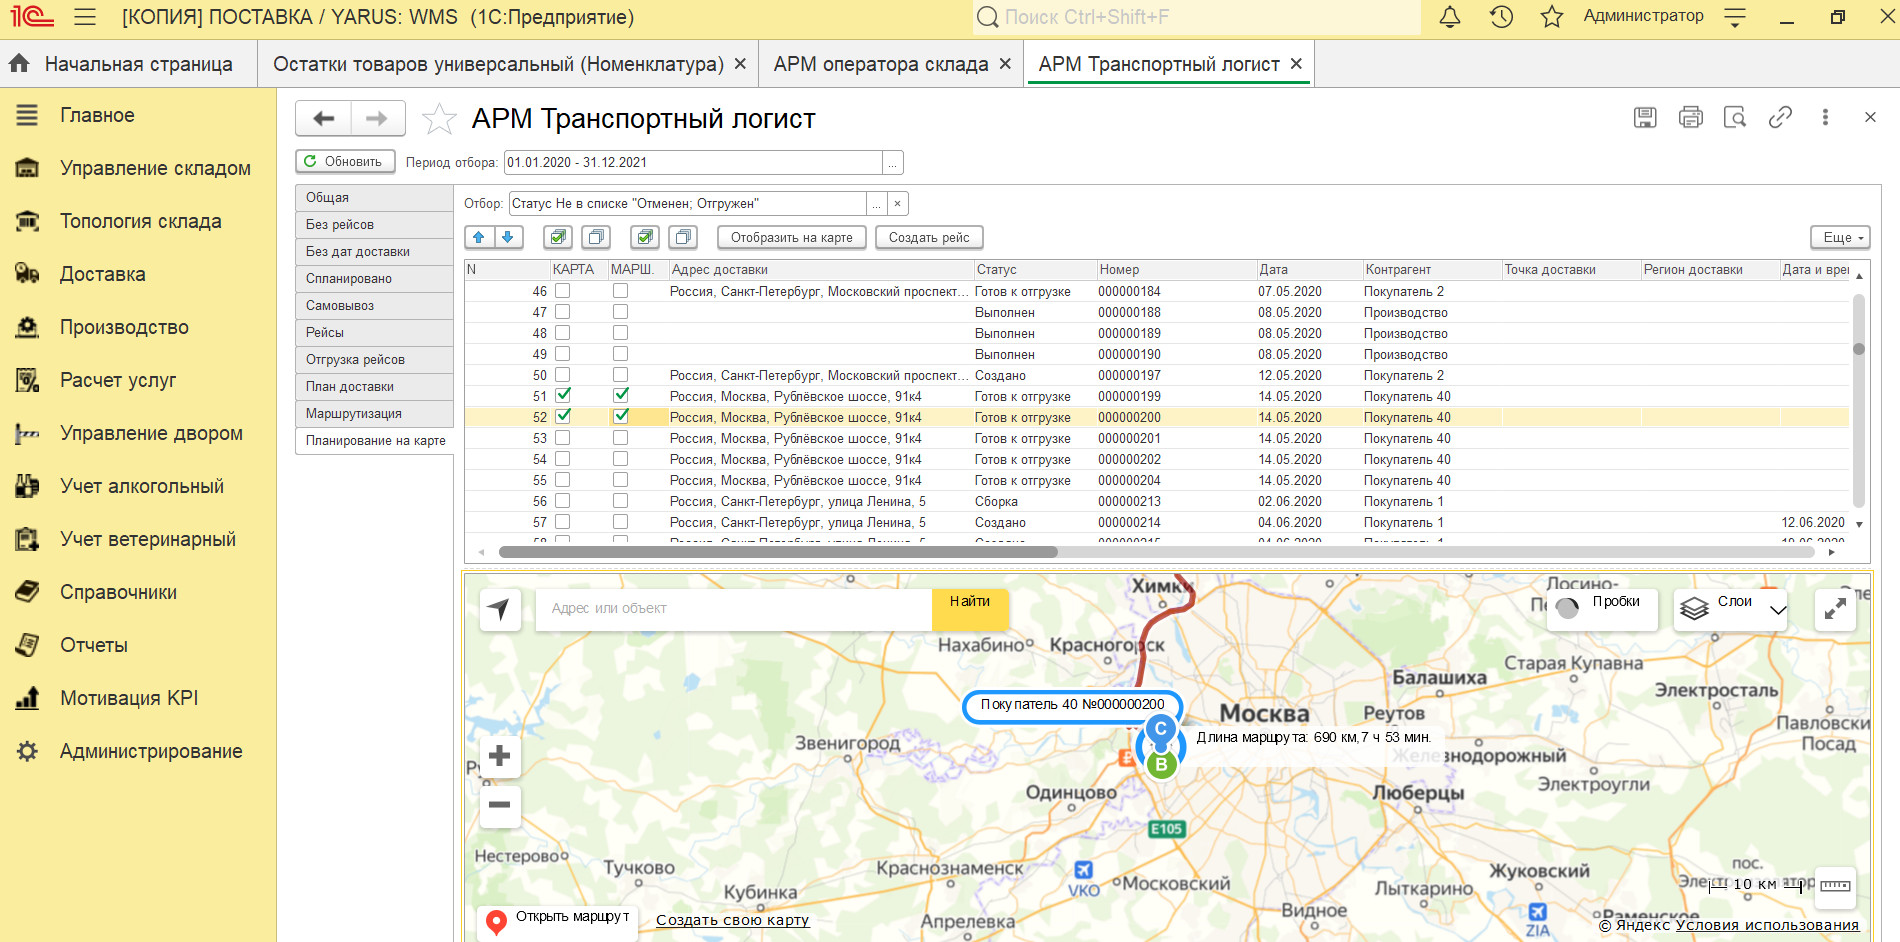Click the print icon in the header
1900x942 pixels.
click(1690, 117)
